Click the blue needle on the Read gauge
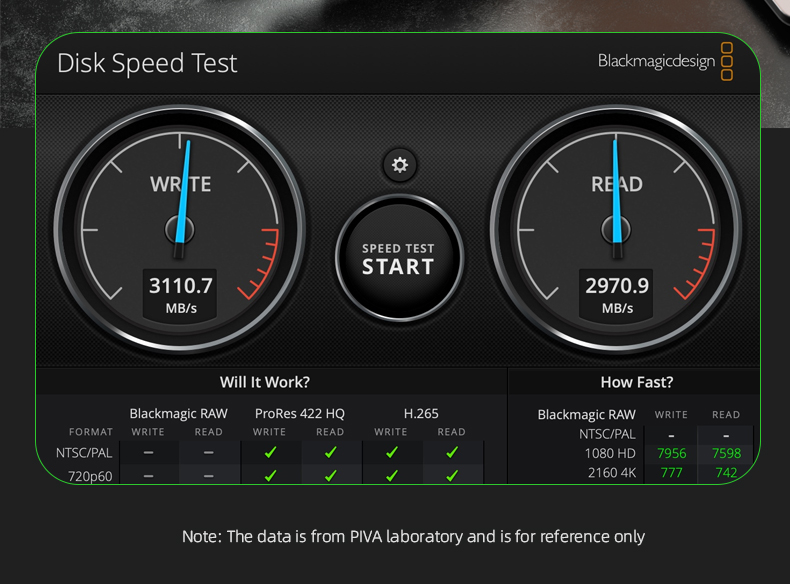 point(617,190)
